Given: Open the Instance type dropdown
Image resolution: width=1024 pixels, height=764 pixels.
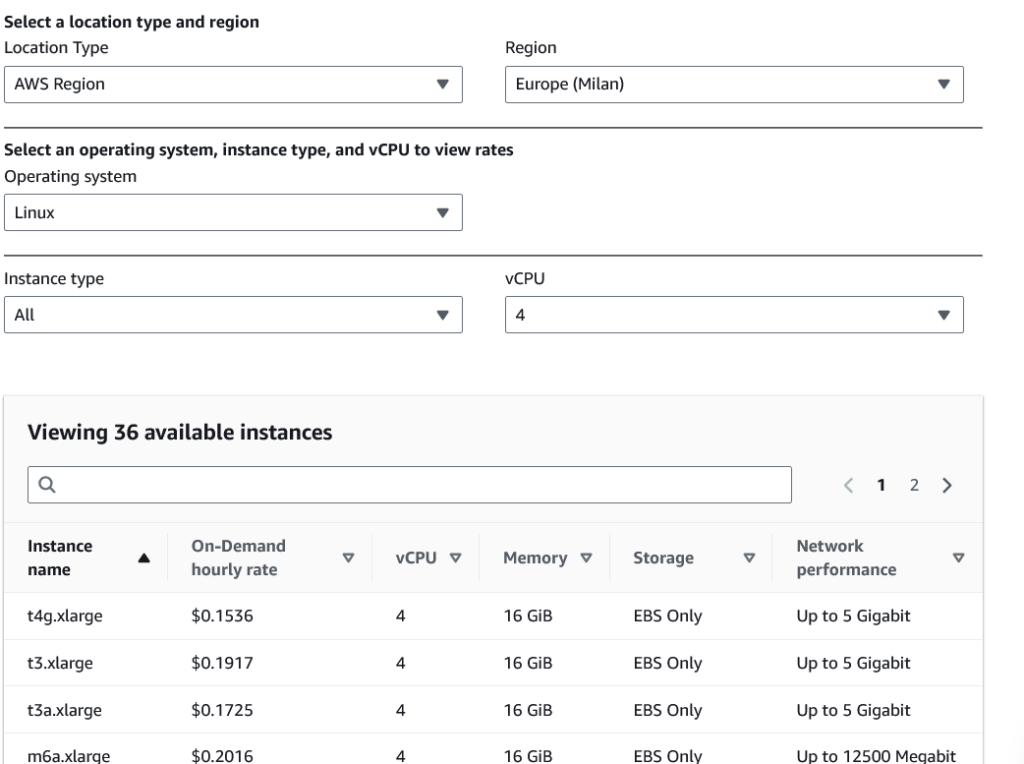Looking at the screenshot, I should point(233,315).
